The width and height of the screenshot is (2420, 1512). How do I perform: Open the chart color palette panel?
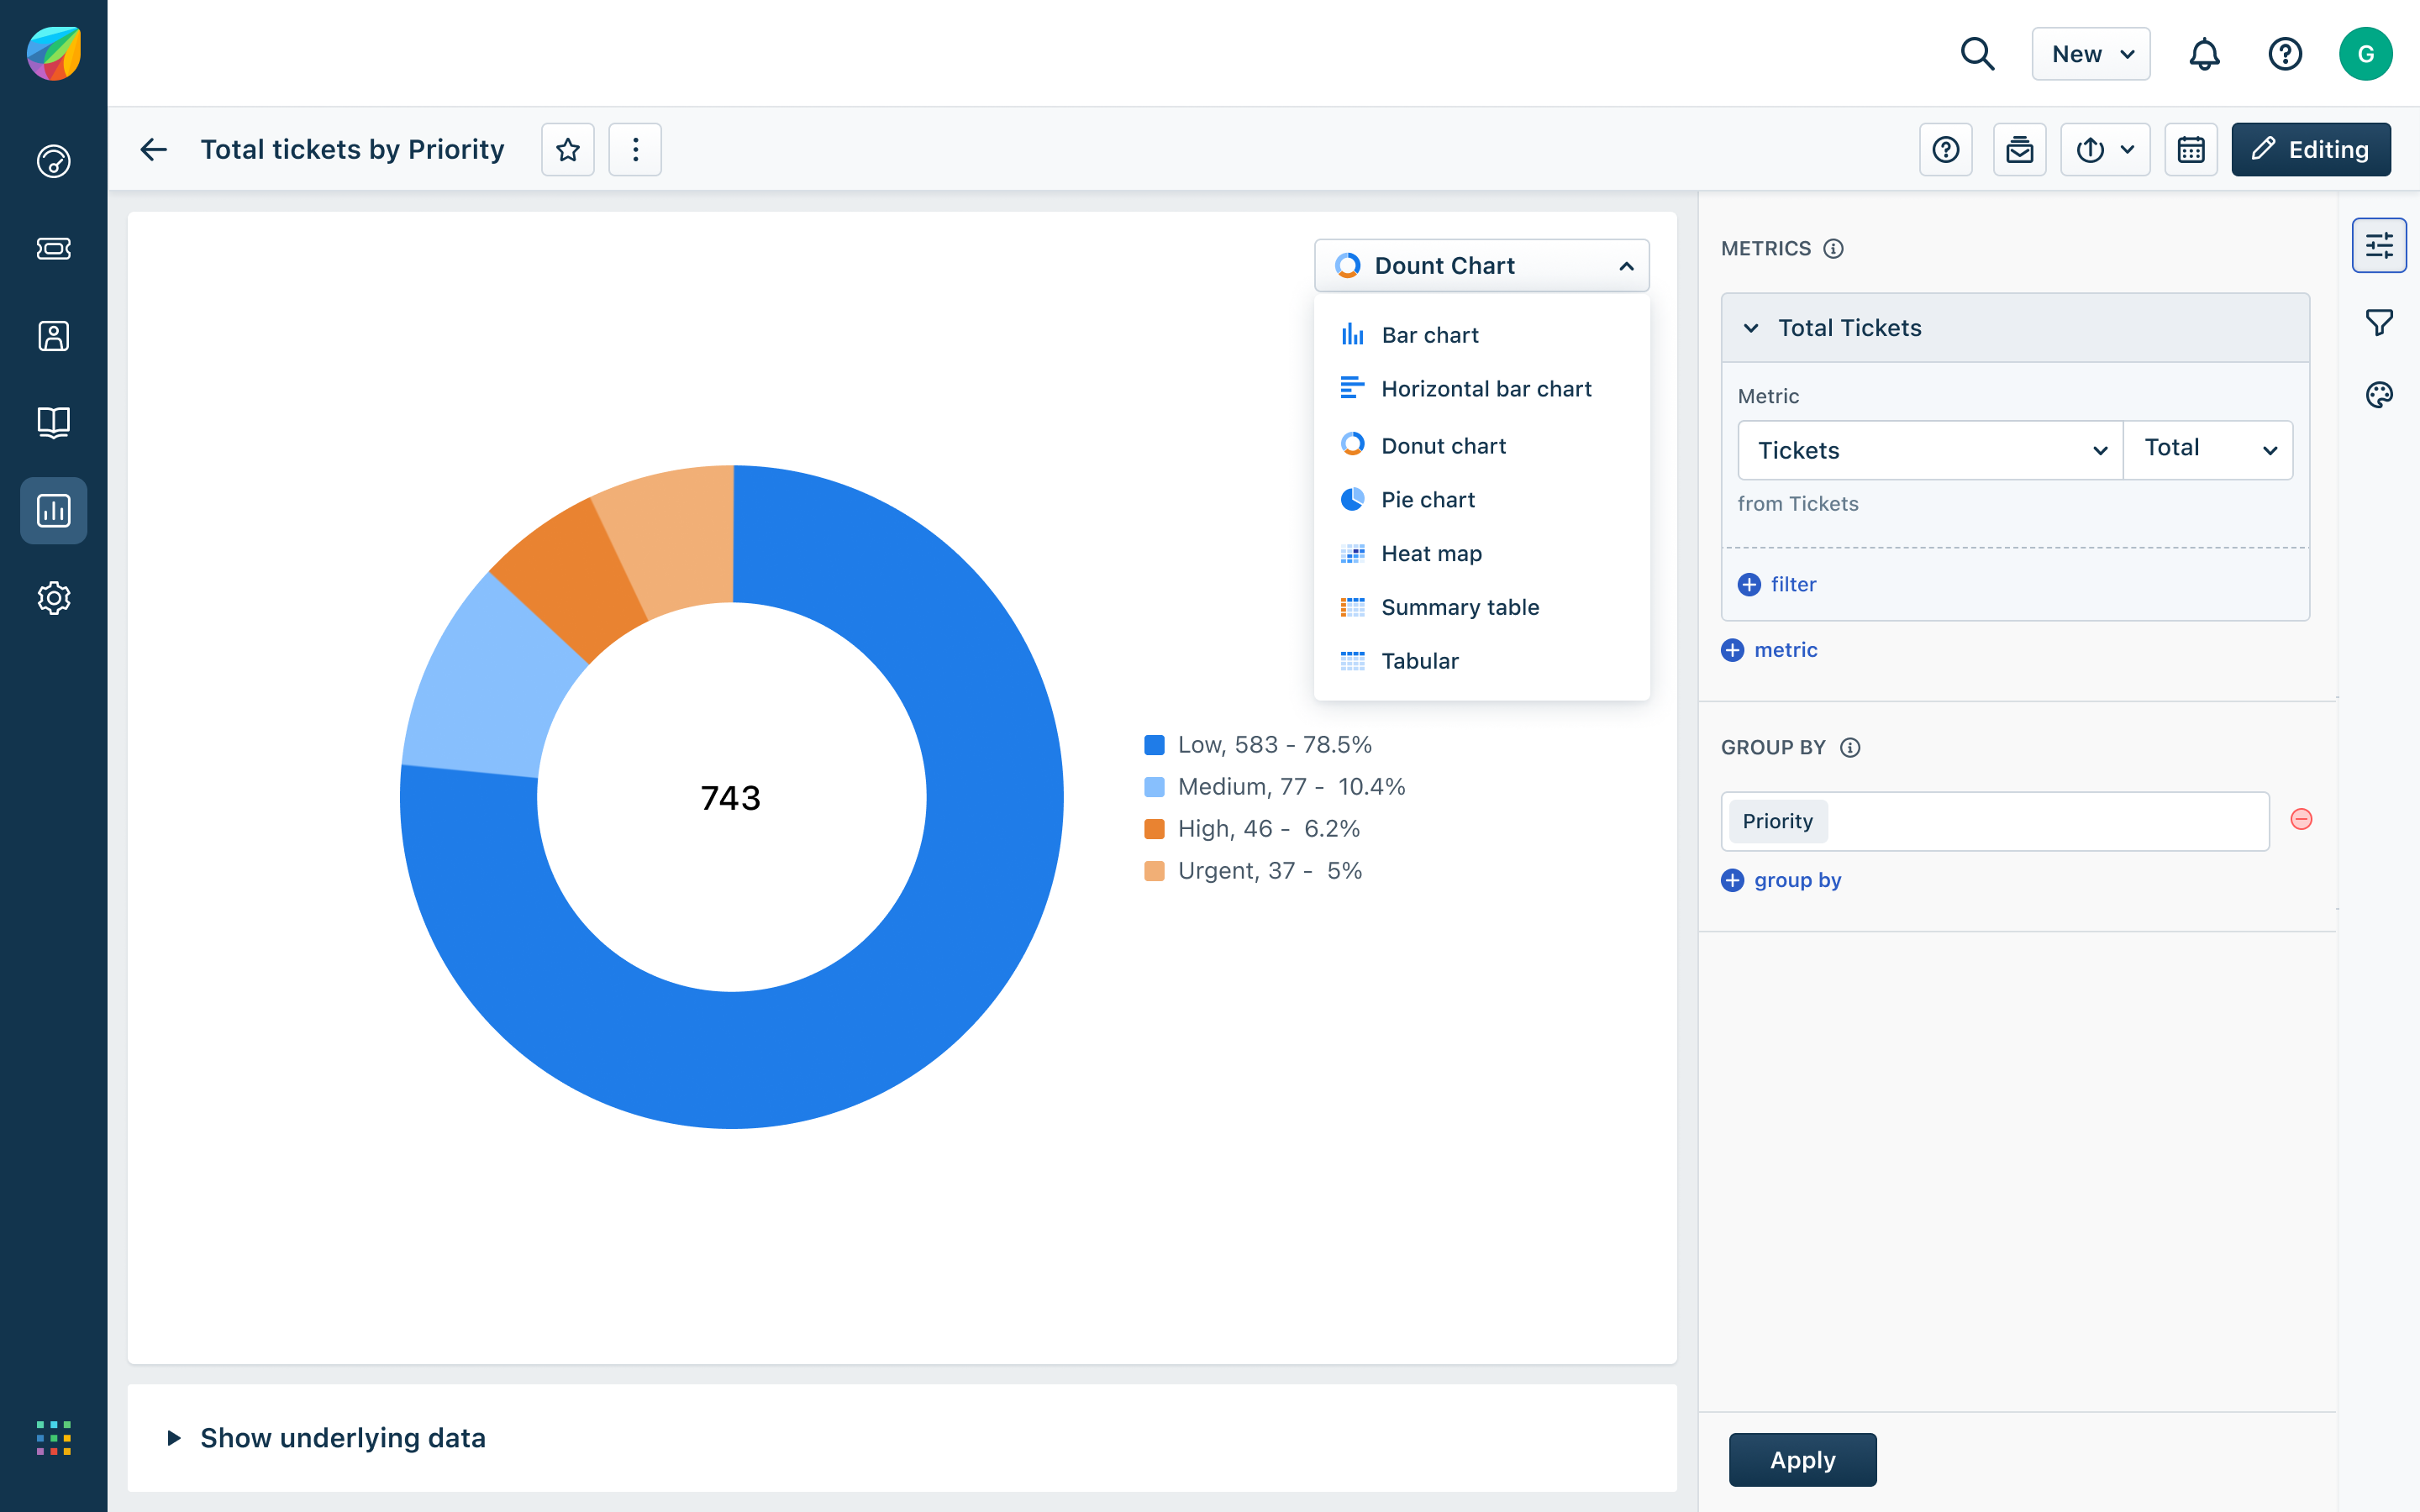[2380, 396]
